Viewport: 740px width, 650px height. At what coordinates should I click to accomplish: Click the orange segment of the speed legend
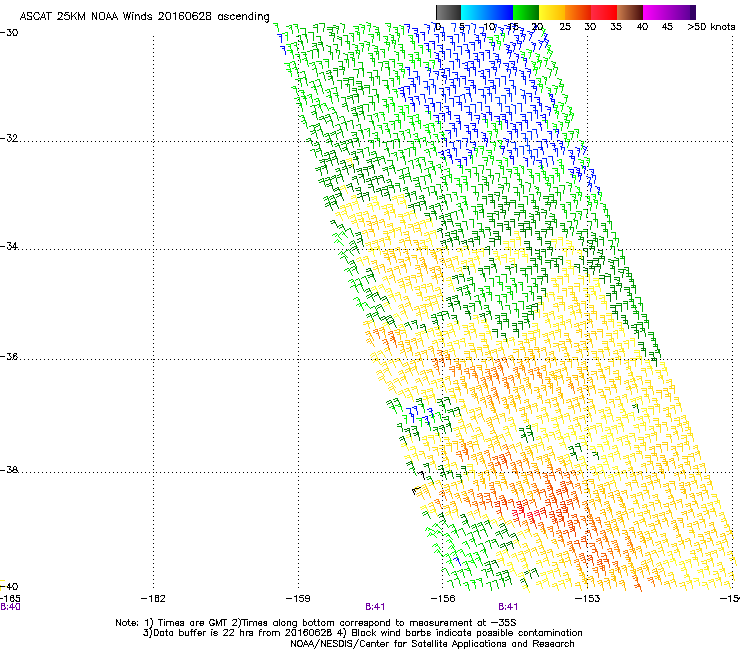click(x=578, y=12)
